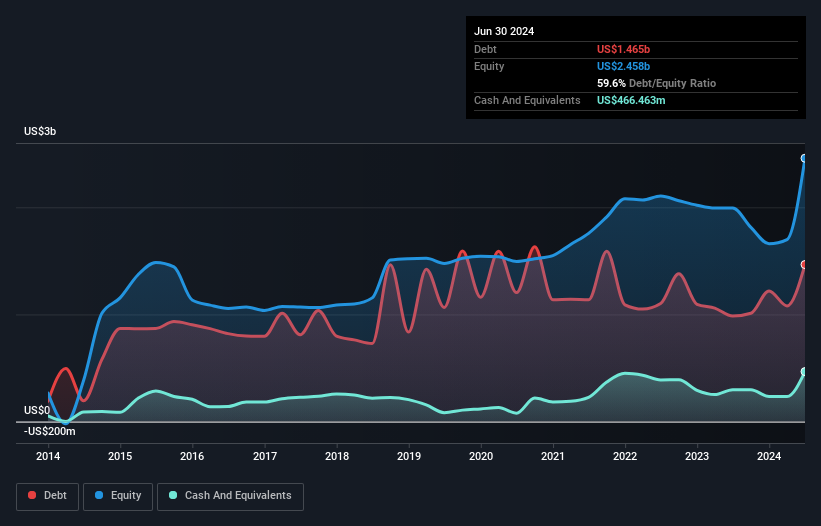Image resolution: width=821 pixels, height=526 pixels.
Task: Click the -US$200m y-axis label
Action: (51, 431)
